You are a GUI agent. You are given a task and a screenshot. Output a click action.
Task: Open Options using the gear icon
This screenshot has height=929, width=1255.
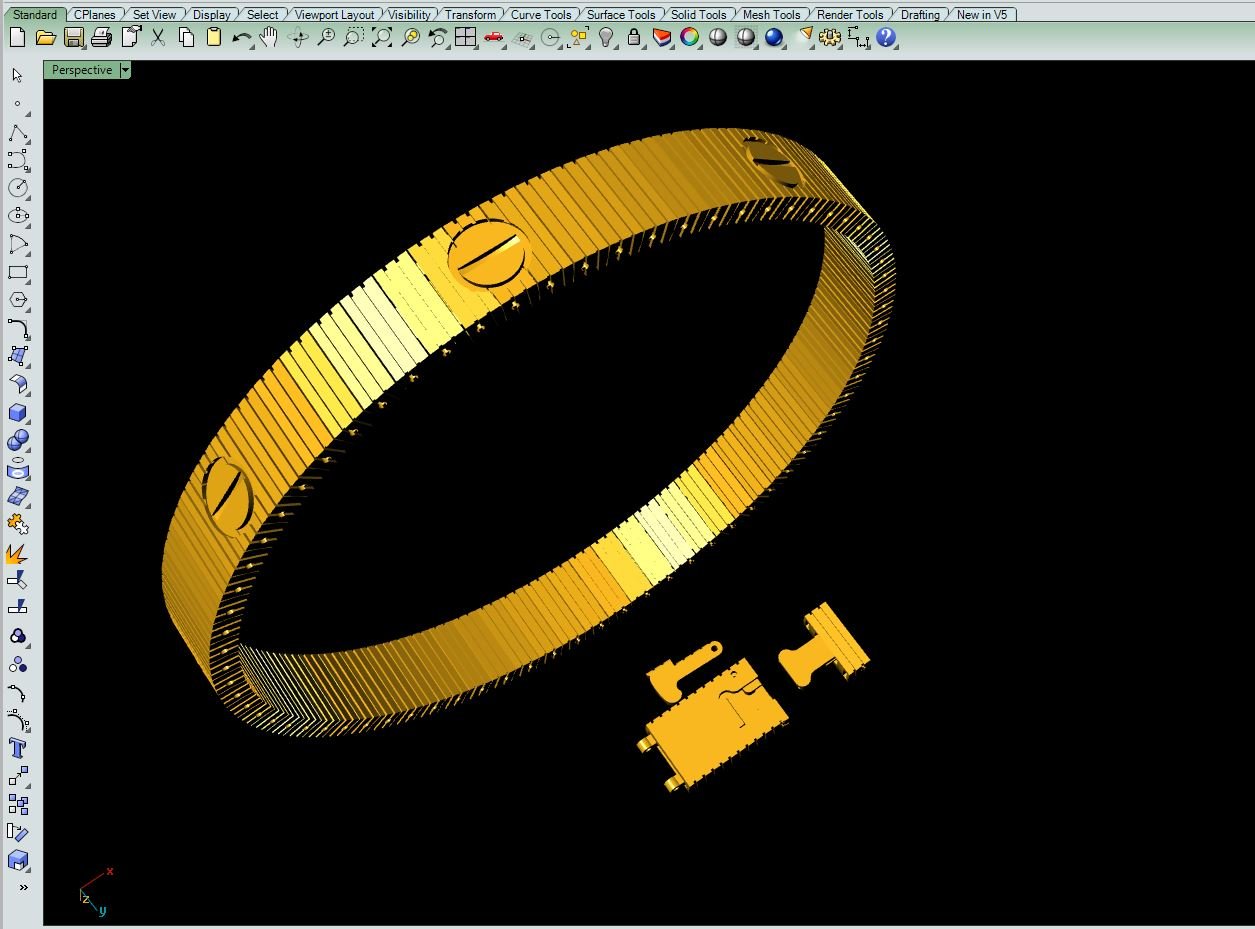(829, 38)
